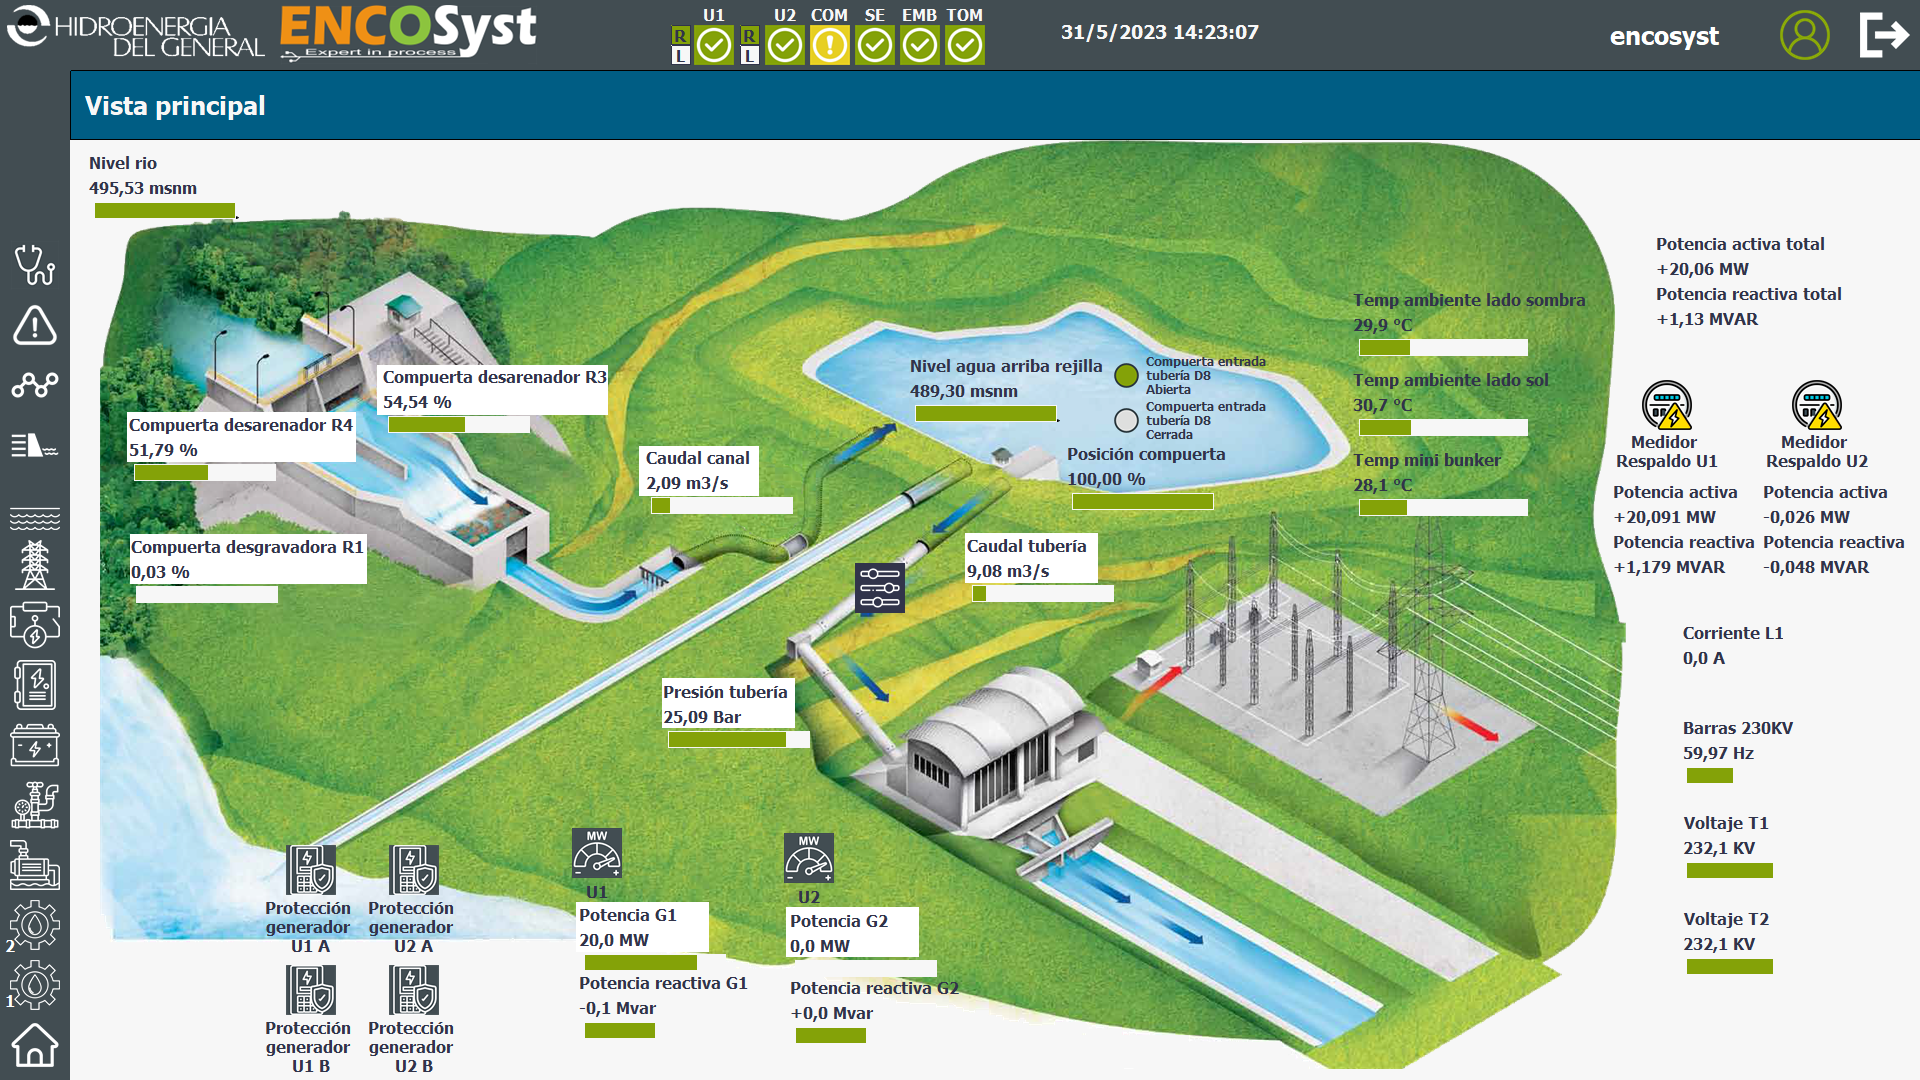Open the battery icon in sidebar

click(35, 745)
